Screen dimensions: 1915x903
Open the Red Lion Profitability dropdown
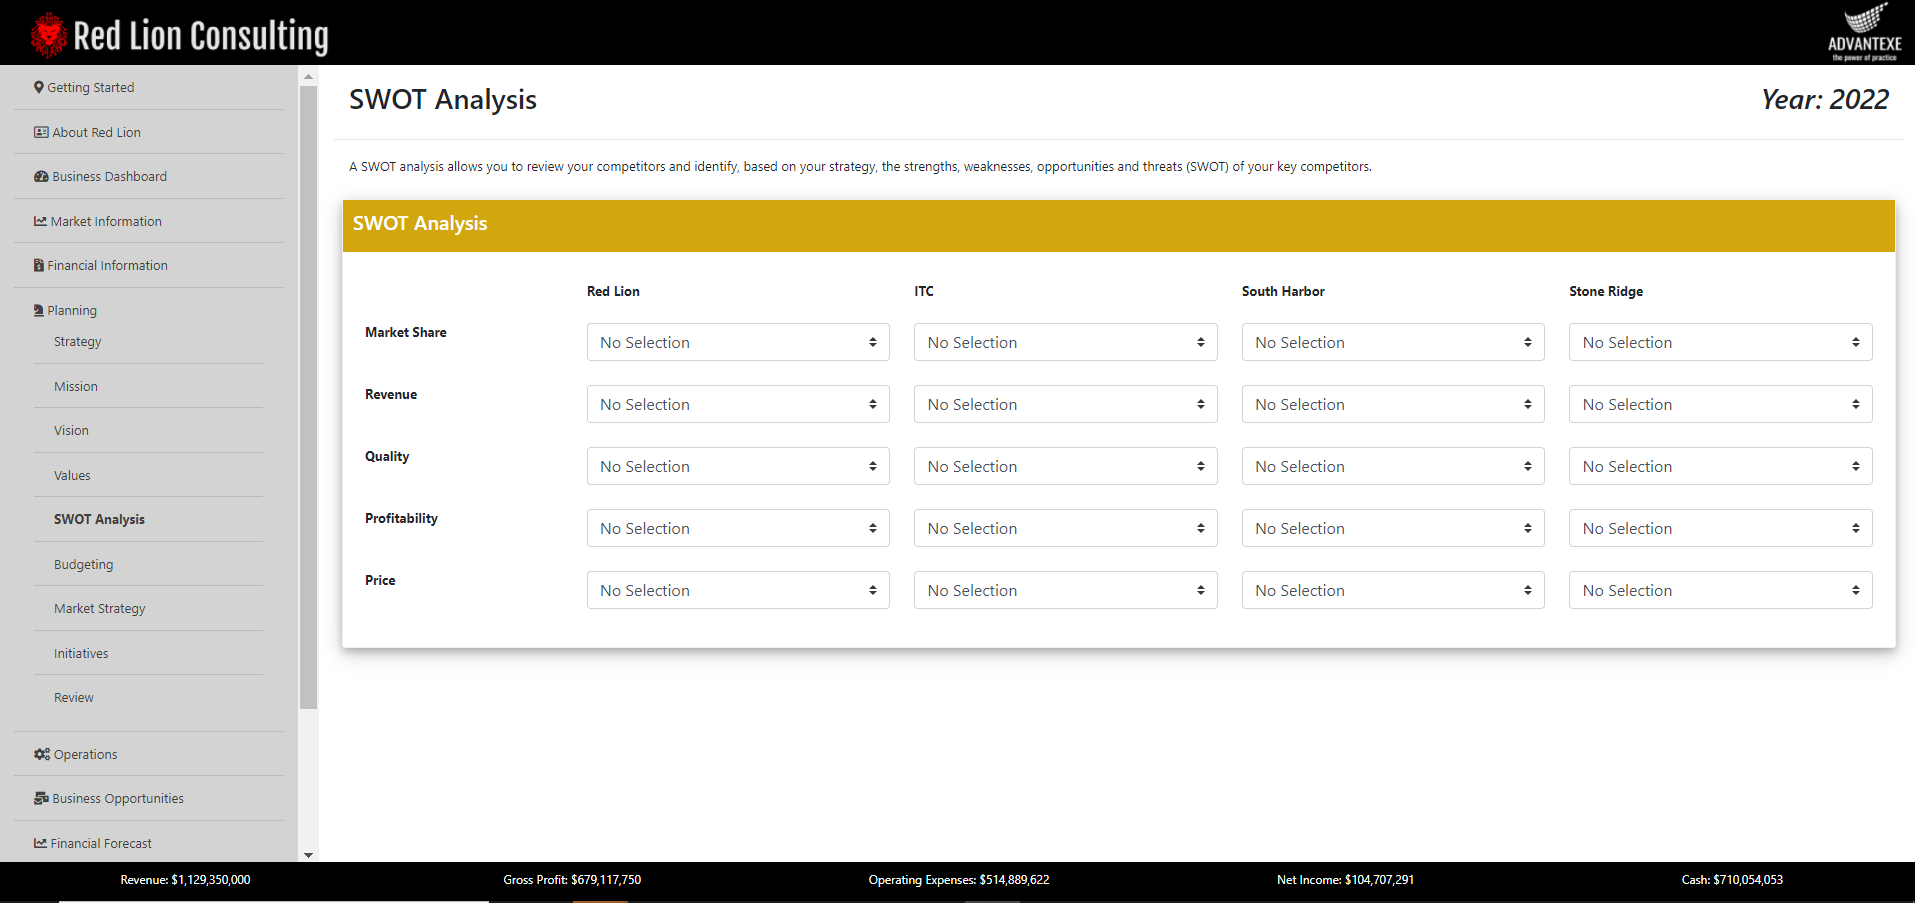coord(737,527)
